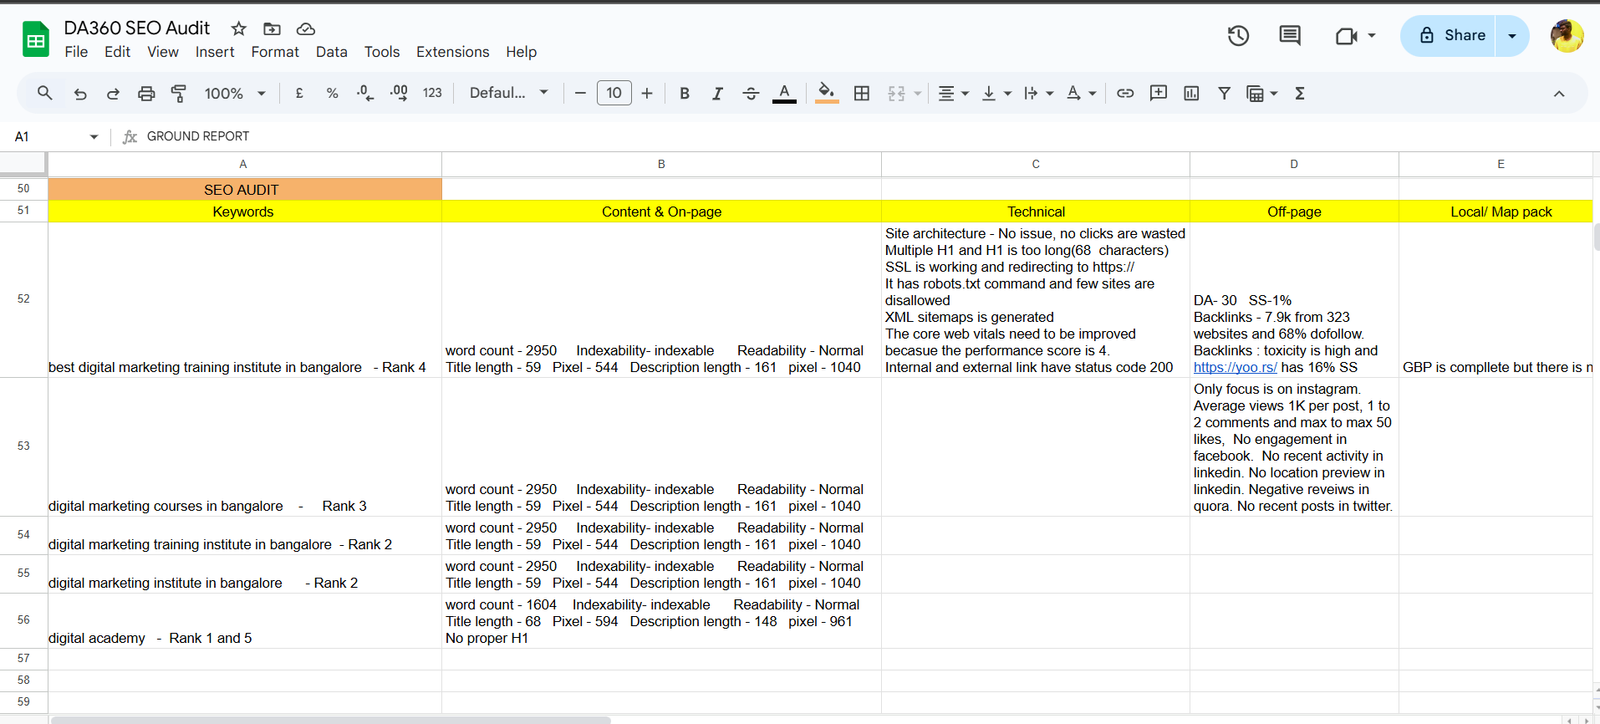Toggle italic formatting

[x=717, y=93]
